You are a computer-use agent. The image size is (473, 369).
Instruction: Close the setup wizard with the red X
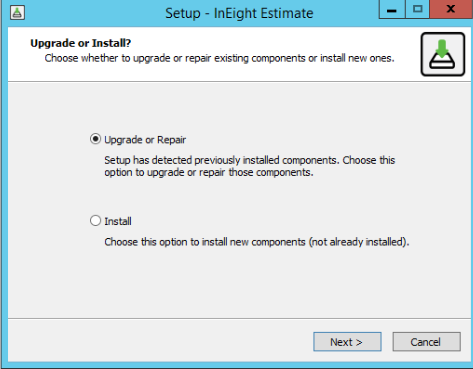[451, 9]
